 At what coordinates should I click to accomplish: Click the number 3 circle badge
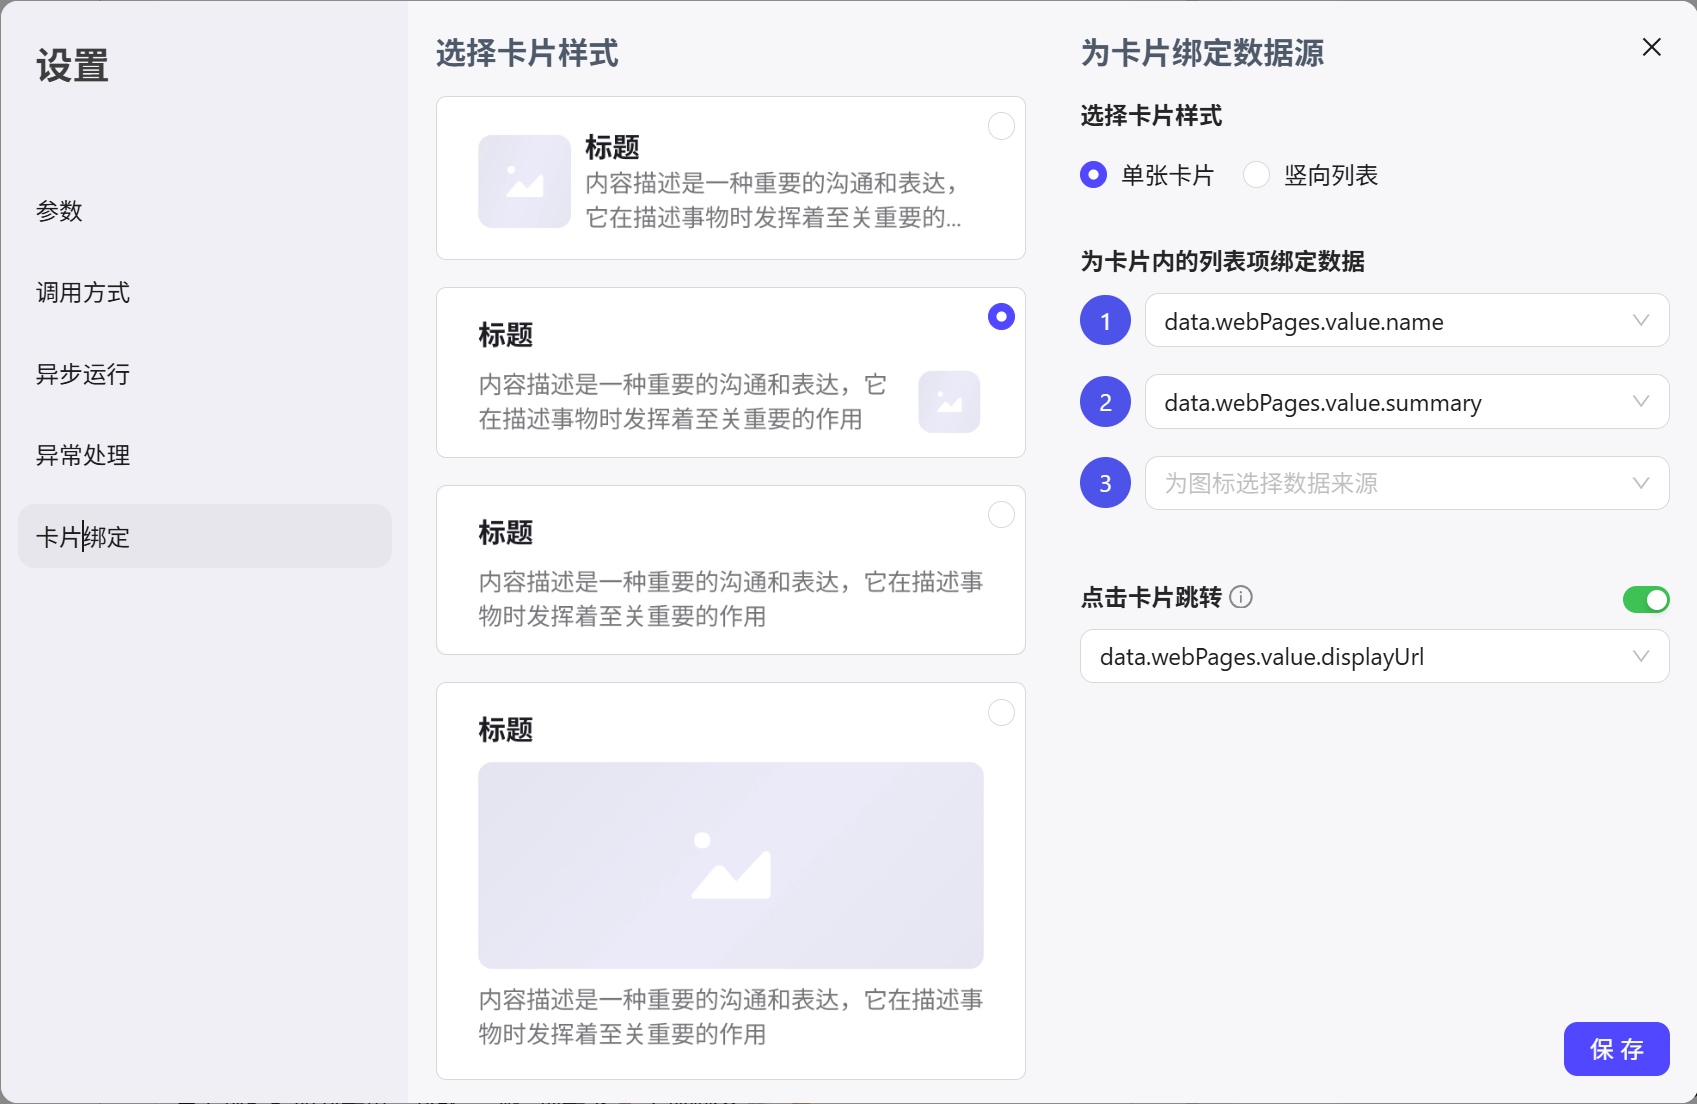click(x=1105, y=483)
